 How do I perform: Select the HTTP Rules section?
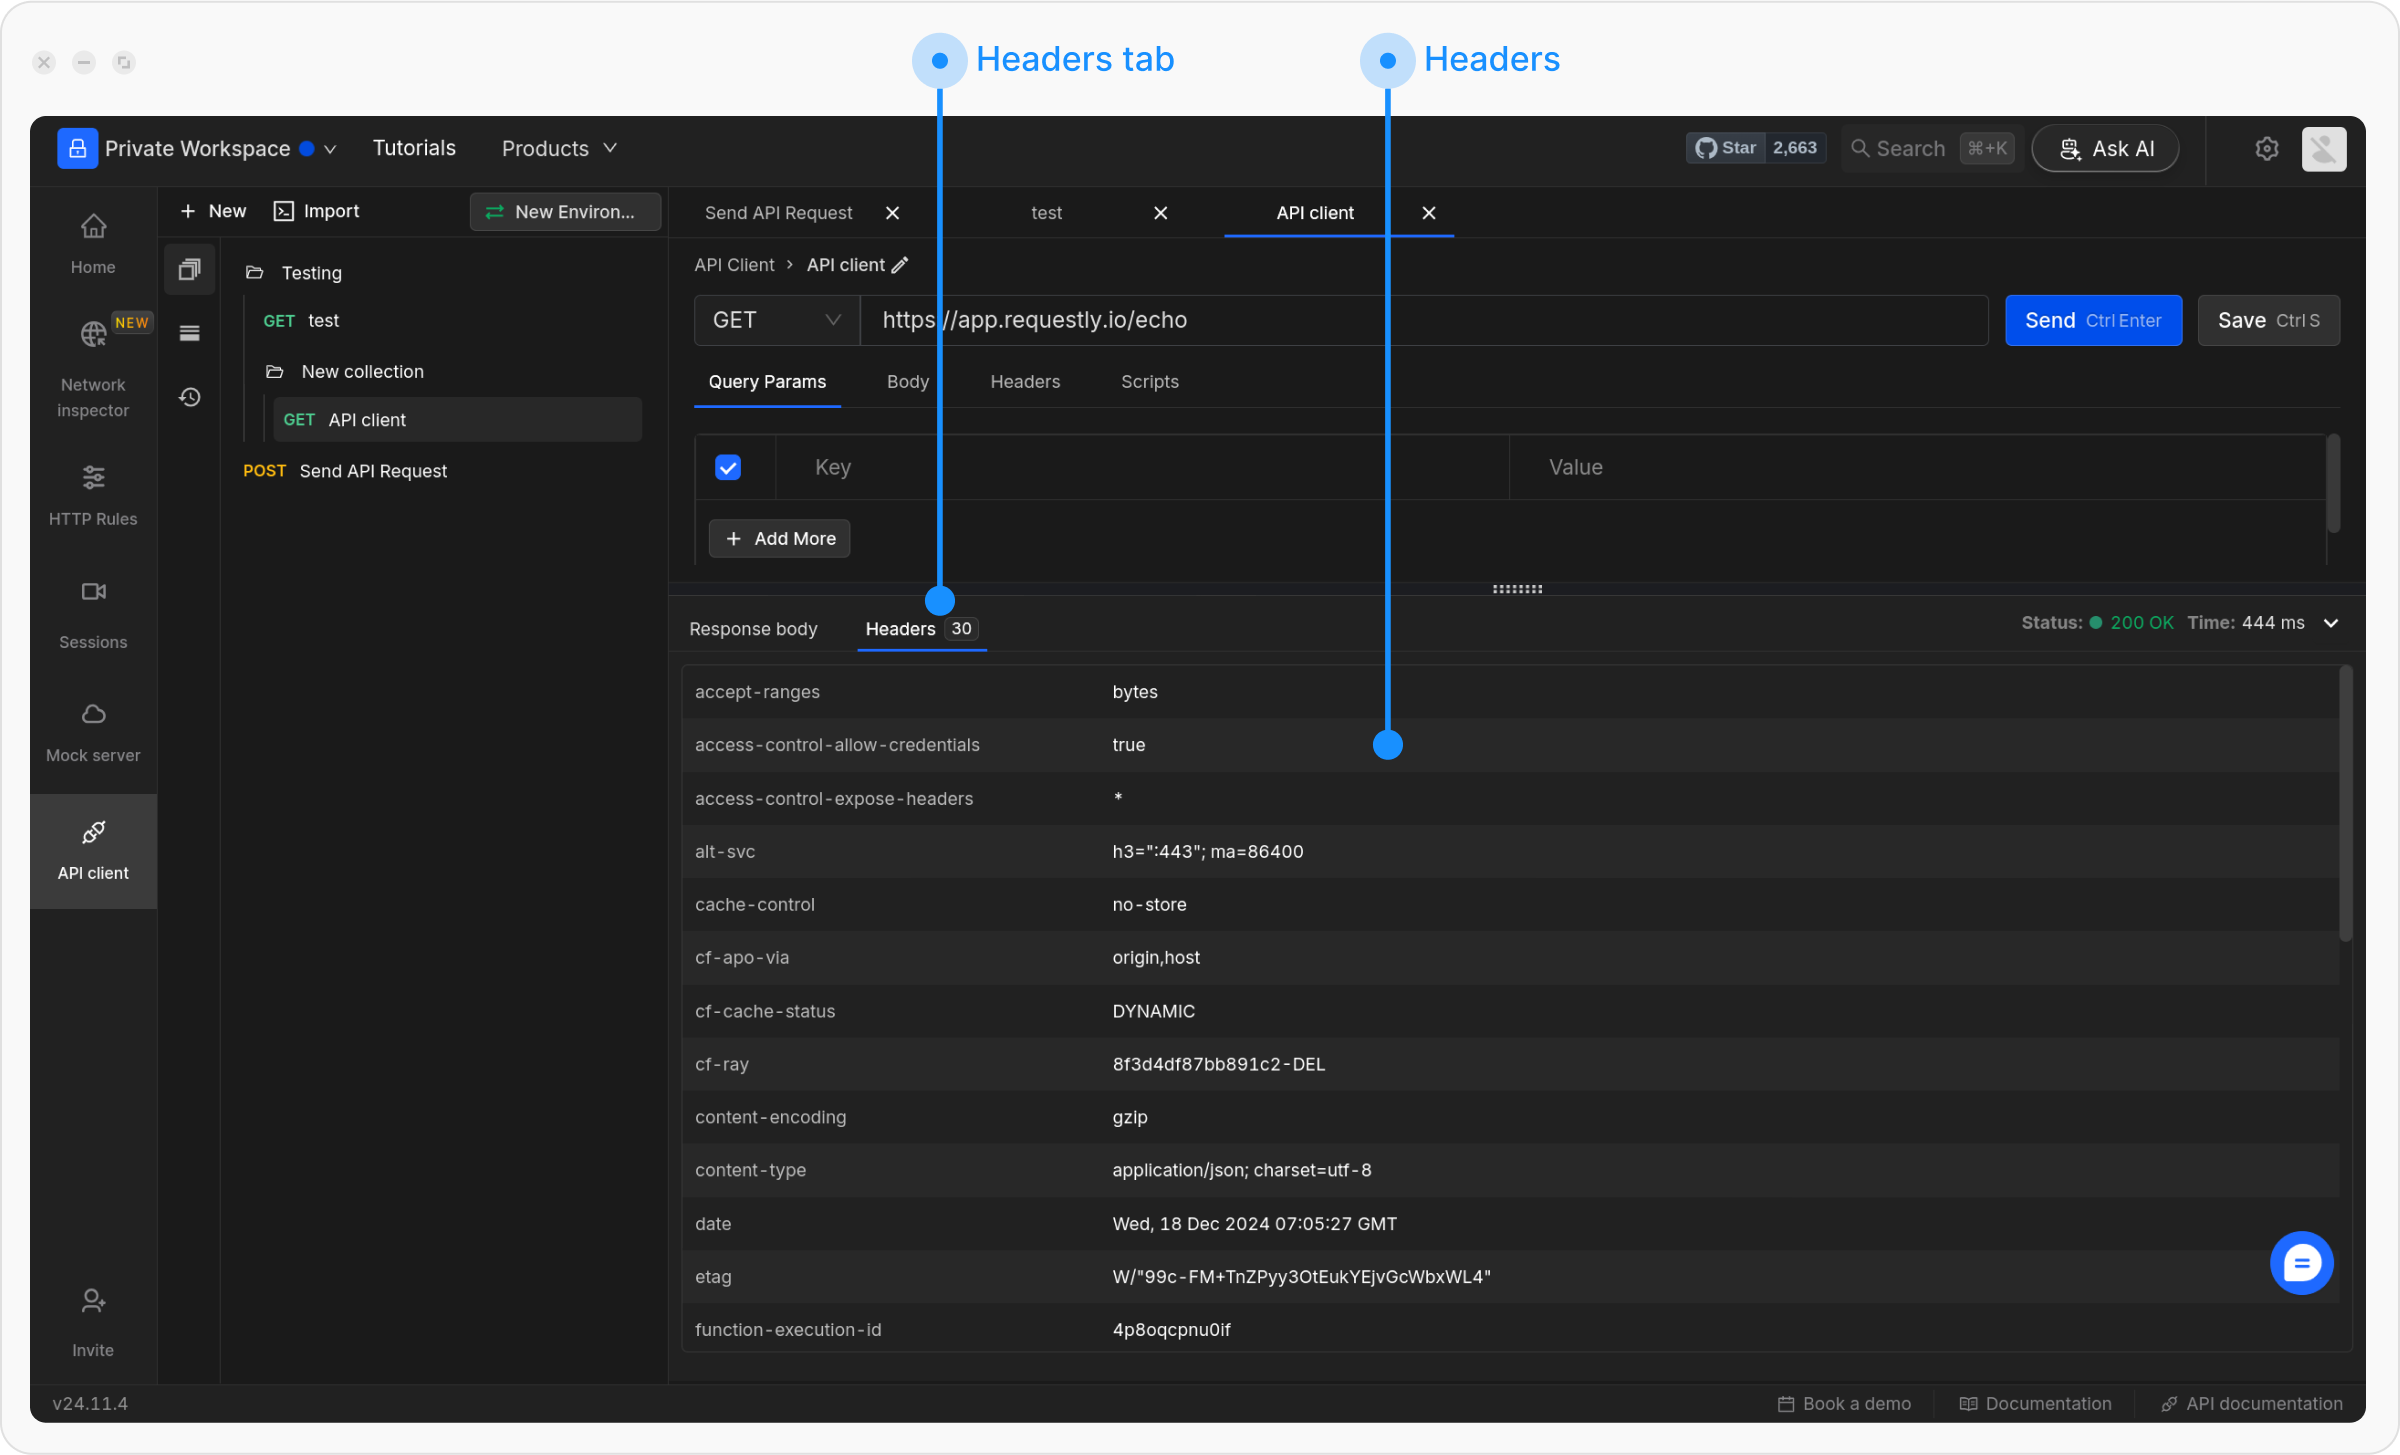pos(93,495)
